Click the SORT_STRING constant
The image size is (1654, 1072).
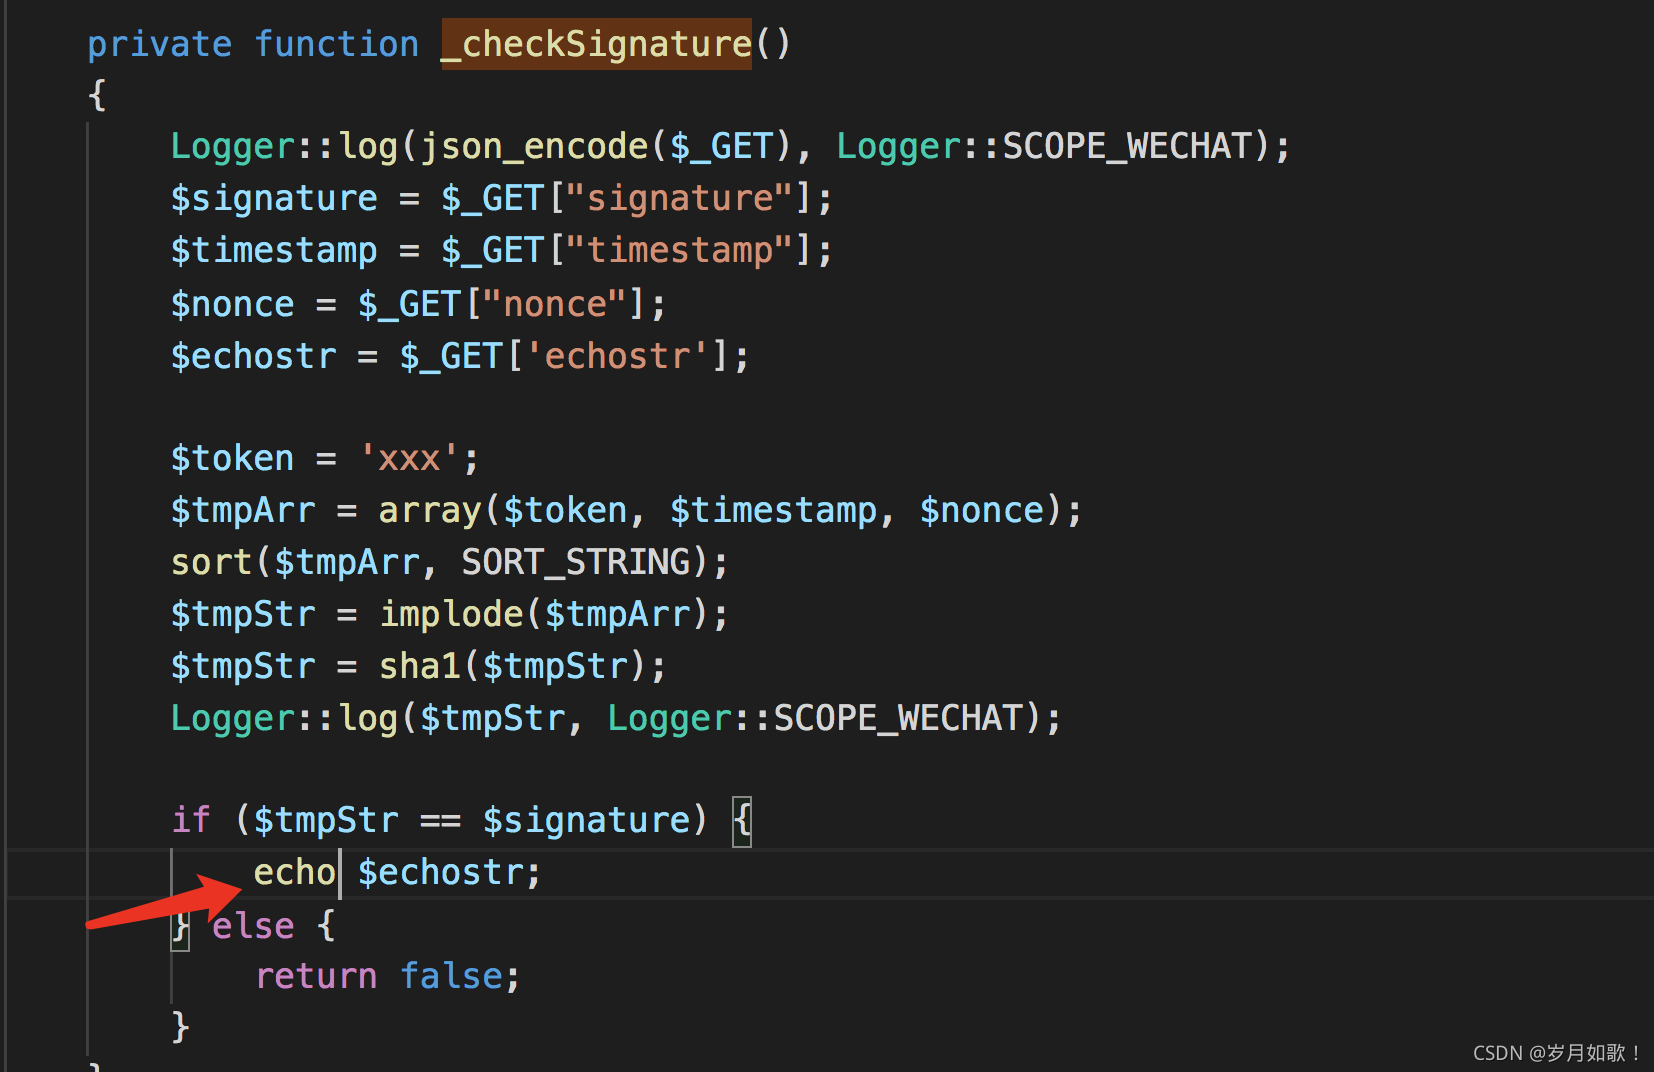576,562
